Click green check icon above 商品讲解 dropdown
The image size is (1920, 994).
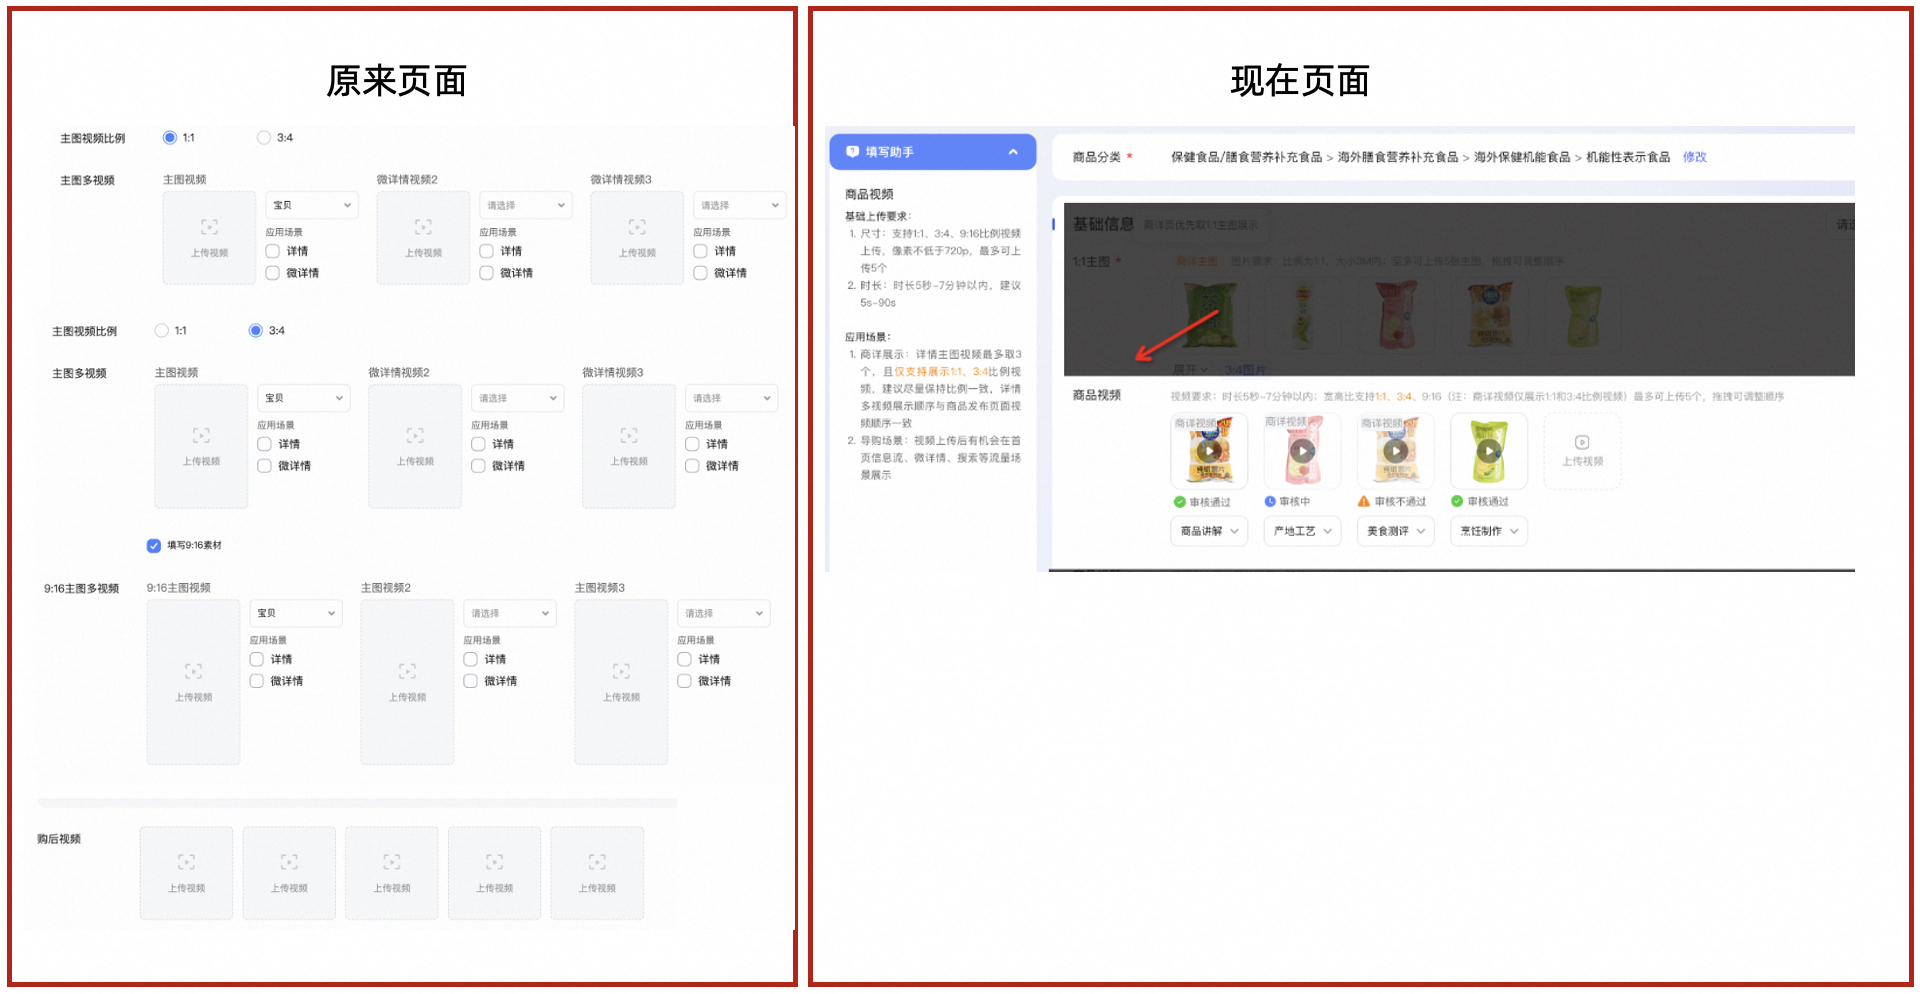tap(1179, 502)
